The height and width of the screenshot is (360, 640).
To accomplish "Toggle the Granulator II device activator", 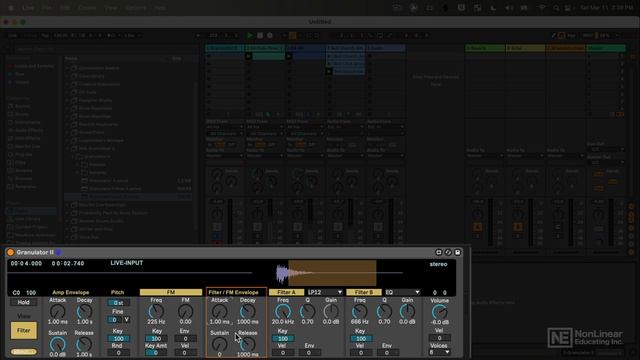I will (x=11, y=253).
